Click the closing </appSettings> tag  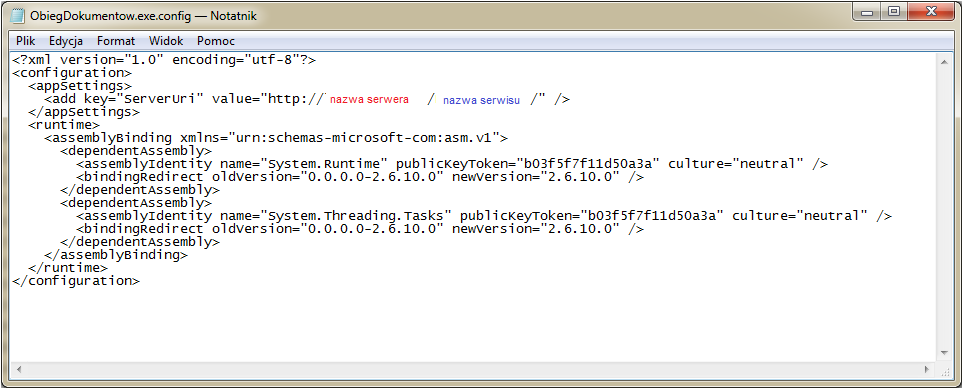[x=84, y=112]
